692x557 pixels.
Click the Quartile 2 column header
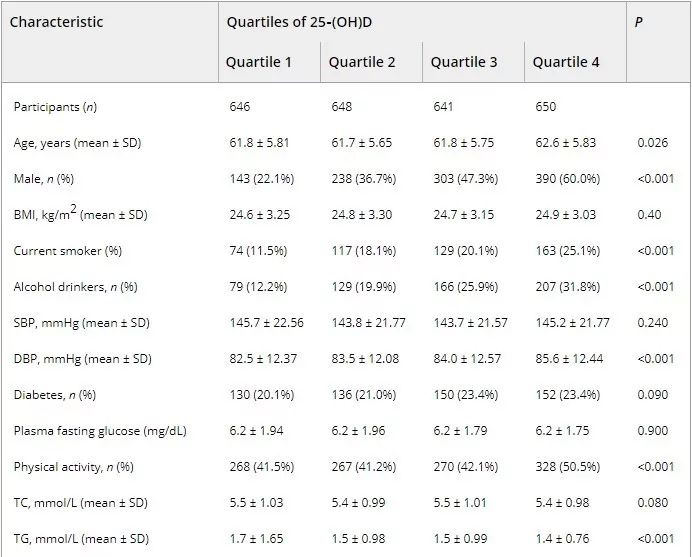click(362, 62)
